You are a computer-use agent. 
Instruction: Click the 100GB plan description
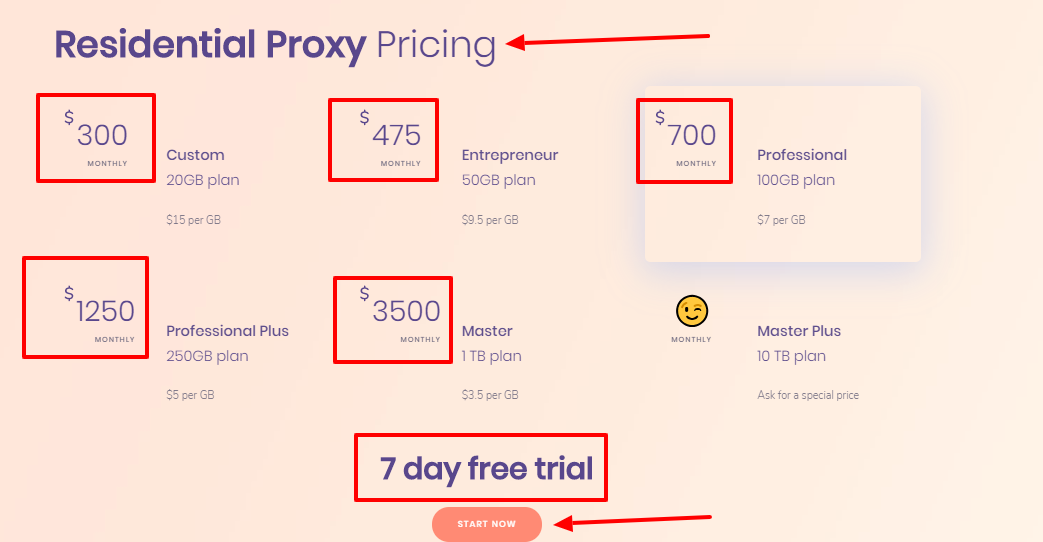pyautogui.click(x=796, y=180)
